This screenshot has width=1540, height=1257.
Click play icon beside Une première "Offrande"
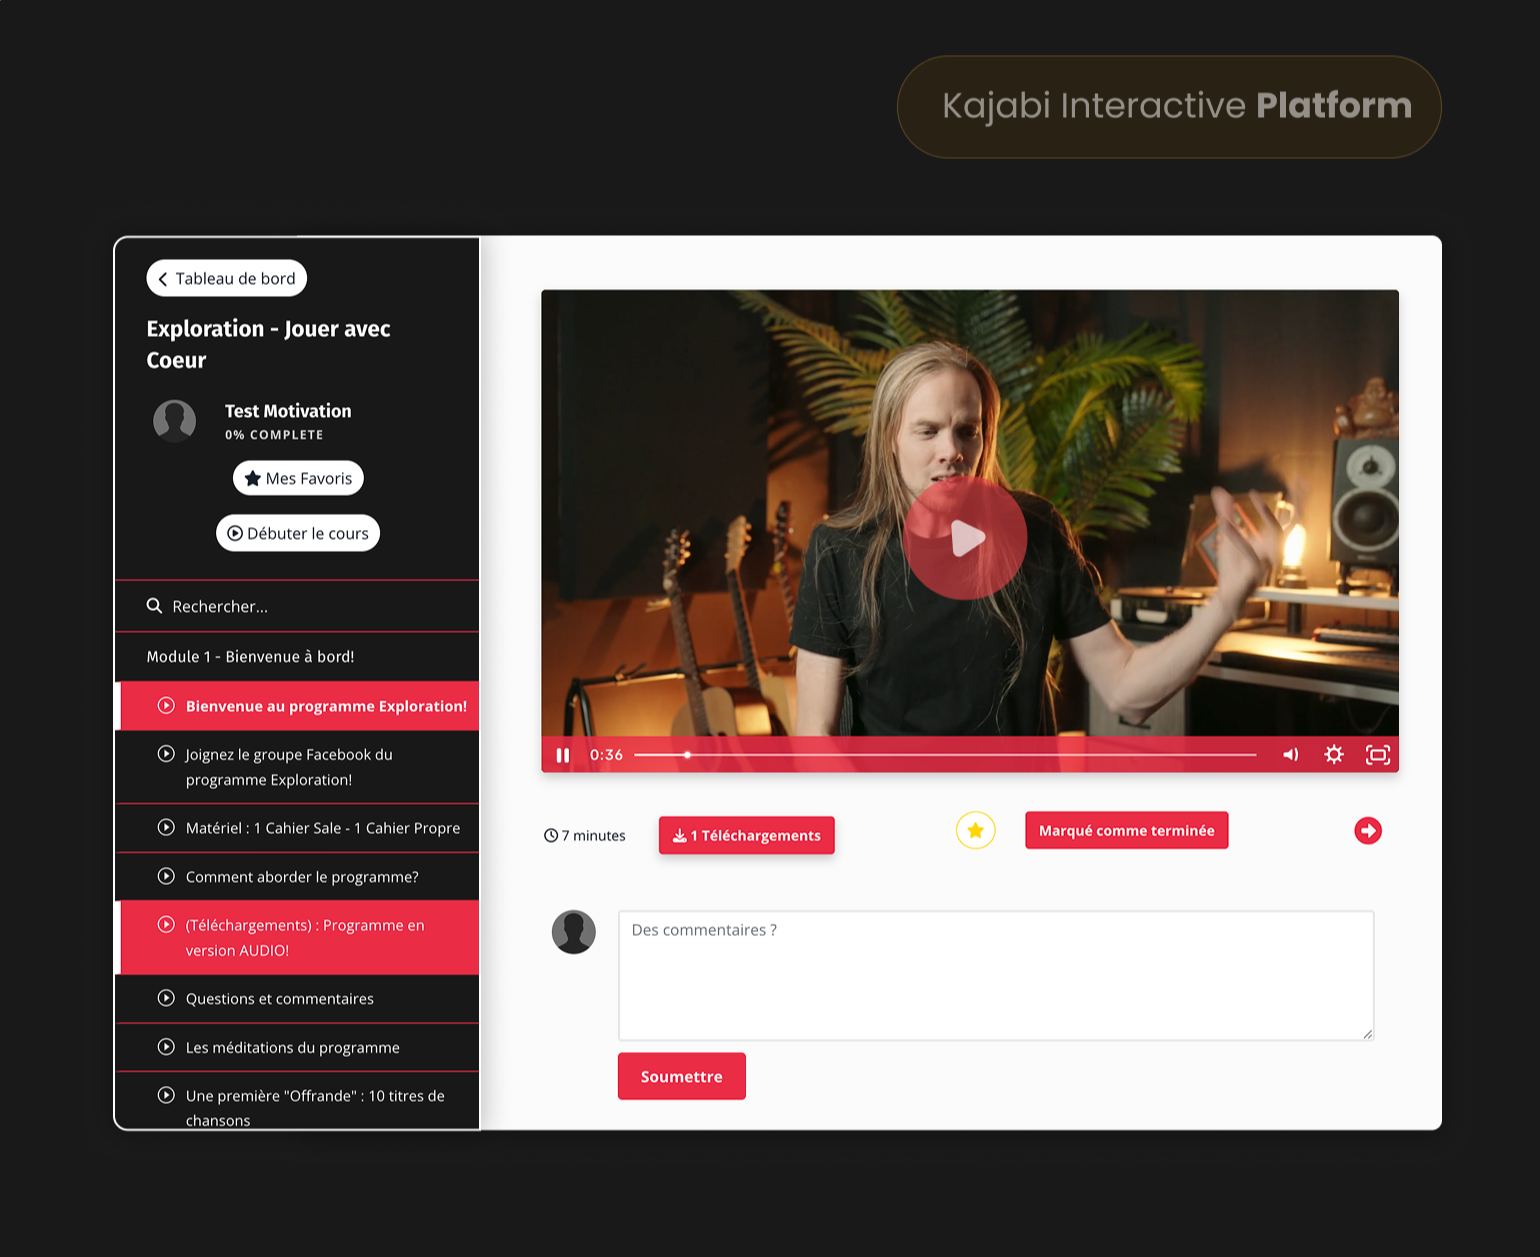(167, 1095)
